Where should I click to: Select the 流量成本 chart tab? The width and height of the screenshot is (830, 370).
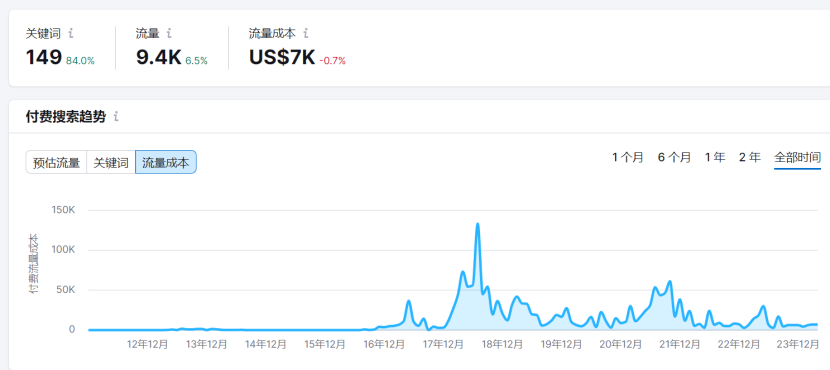tap(166, 163)
